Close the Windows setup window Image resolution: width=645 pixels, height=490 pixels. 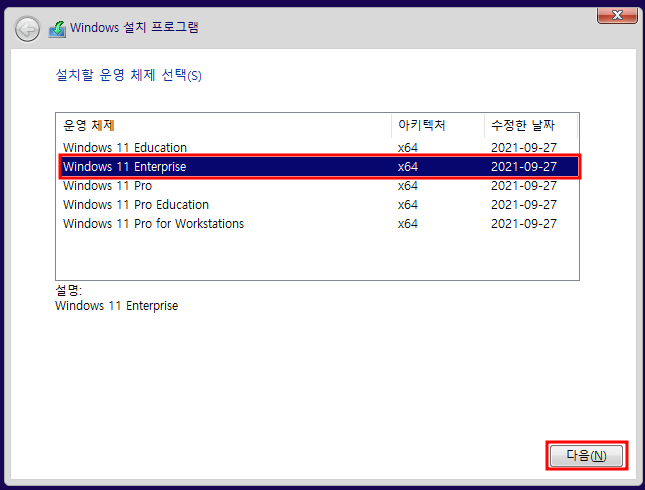(x=617, y=15)
